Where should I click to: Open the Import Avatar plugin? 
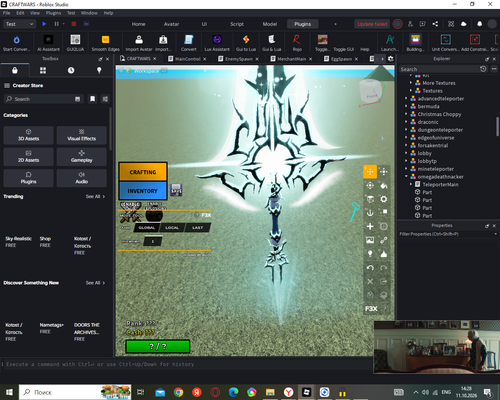[x=139, y=43]
